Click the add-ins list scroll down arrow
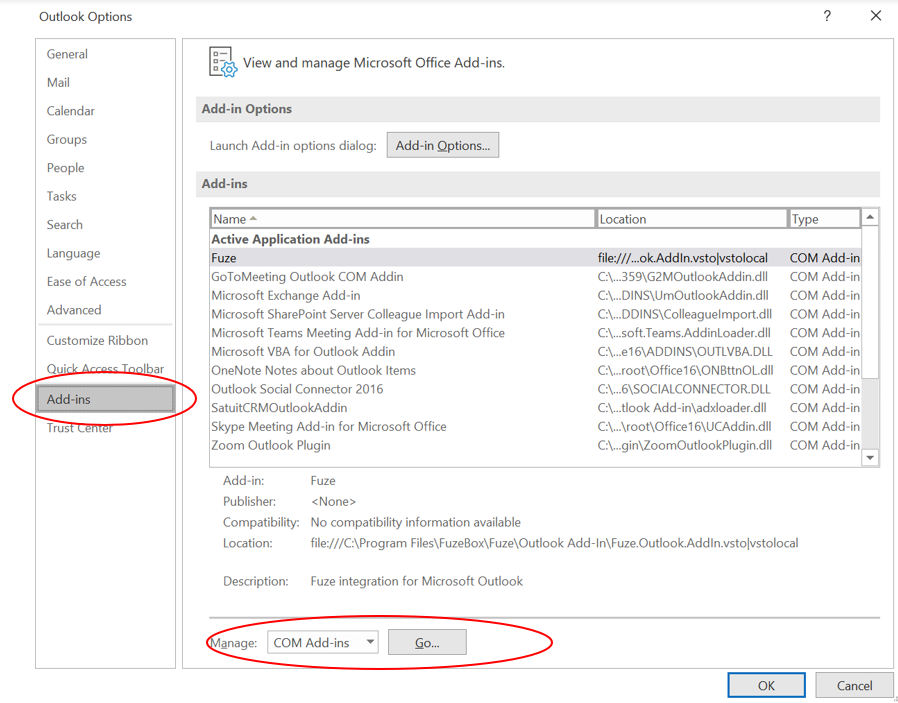This screenshot has height=703, width=898. pos(870,457)
